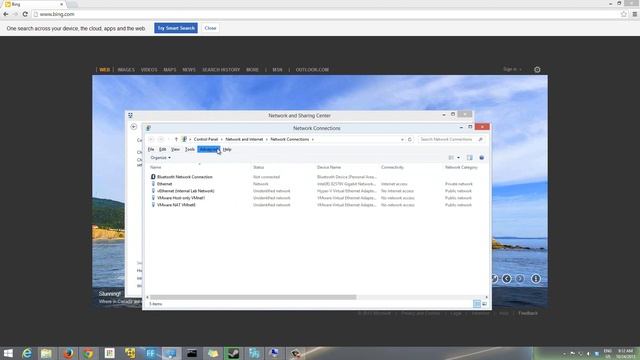Open the Windows Start button

click(x=8, y=353)
